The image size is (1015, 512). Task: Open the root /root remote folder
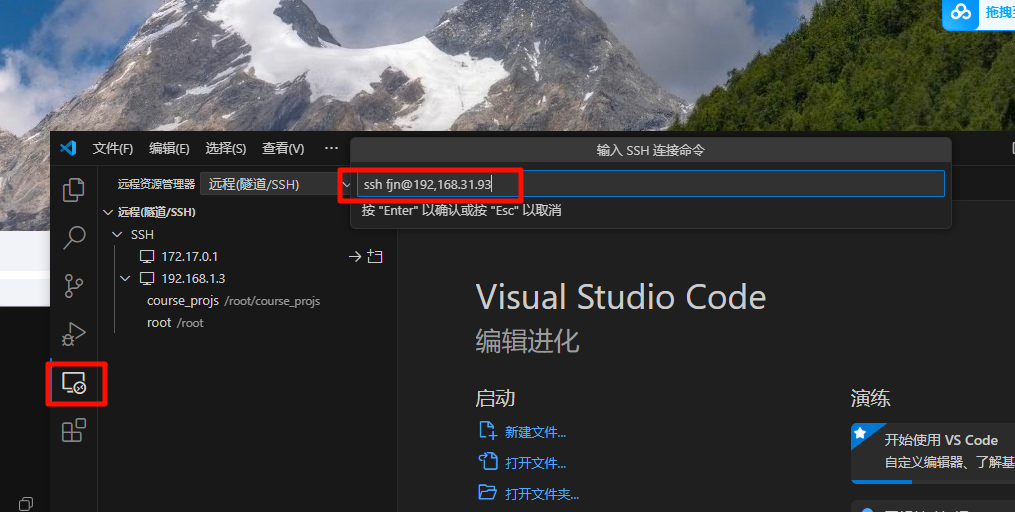tap(175, 323)
